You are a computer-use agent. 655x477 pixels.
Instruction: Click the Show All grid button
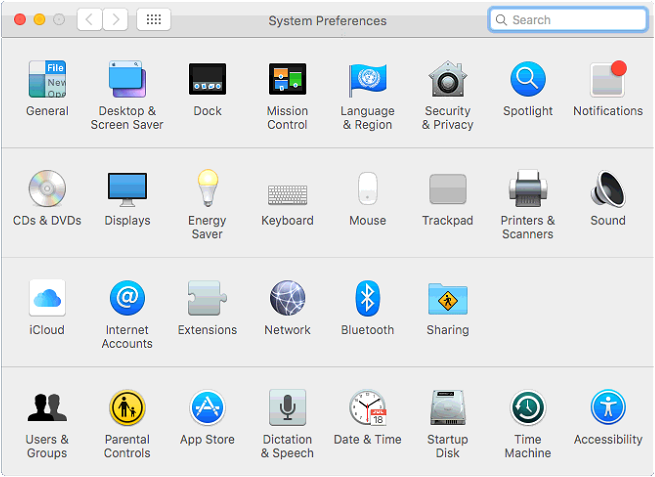pos(153,20)
